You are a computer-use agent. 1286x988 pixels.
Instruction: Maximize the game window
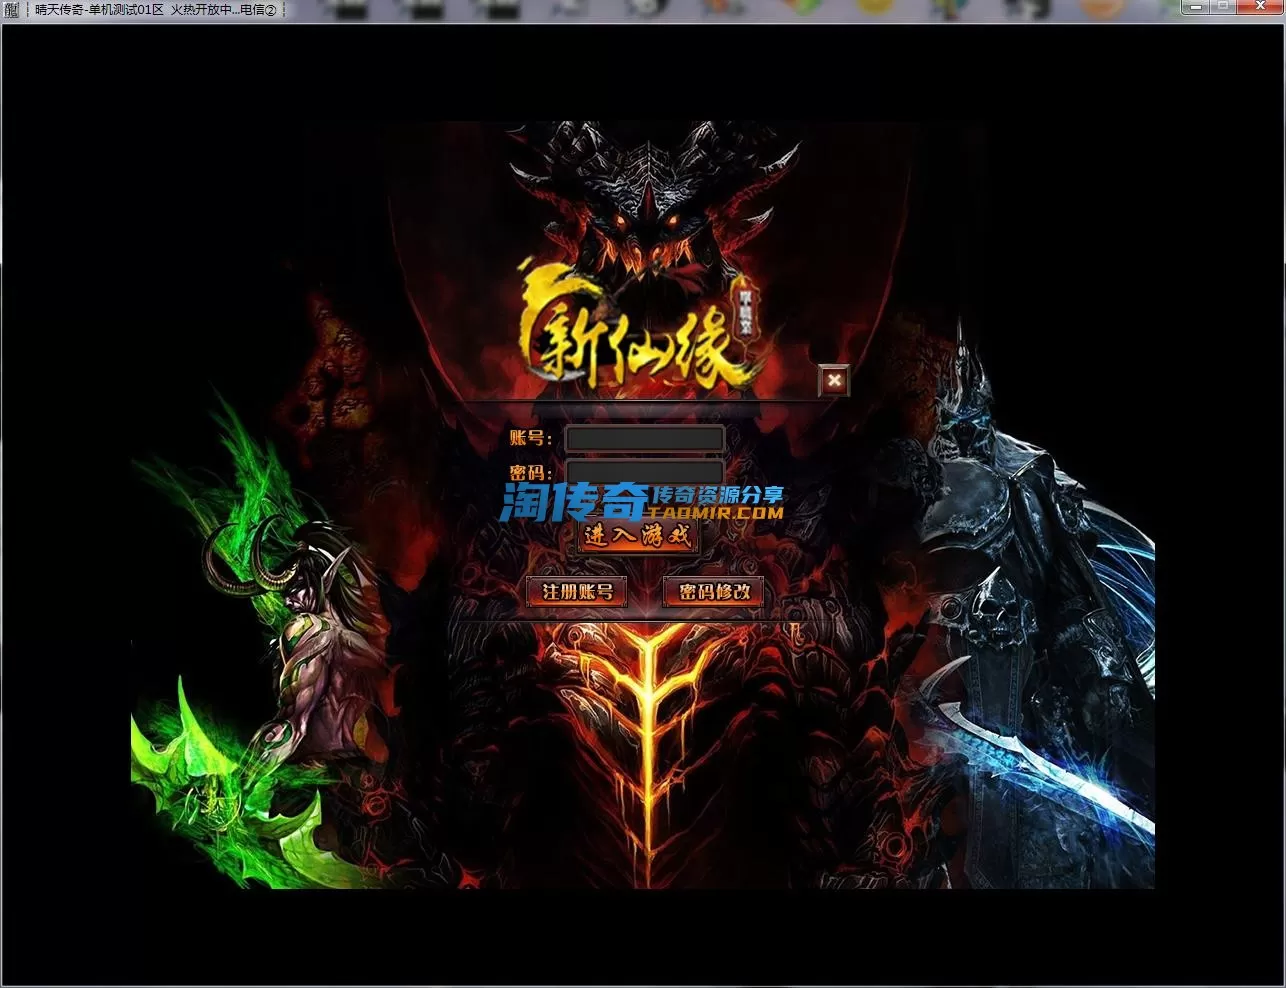(x=1223, y=7)
